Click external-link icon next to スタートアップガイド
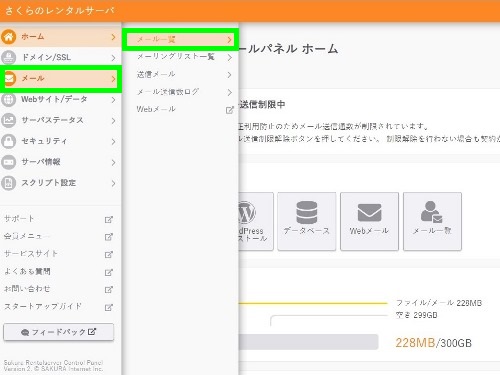The image size is (500, 375). [109, 307]
